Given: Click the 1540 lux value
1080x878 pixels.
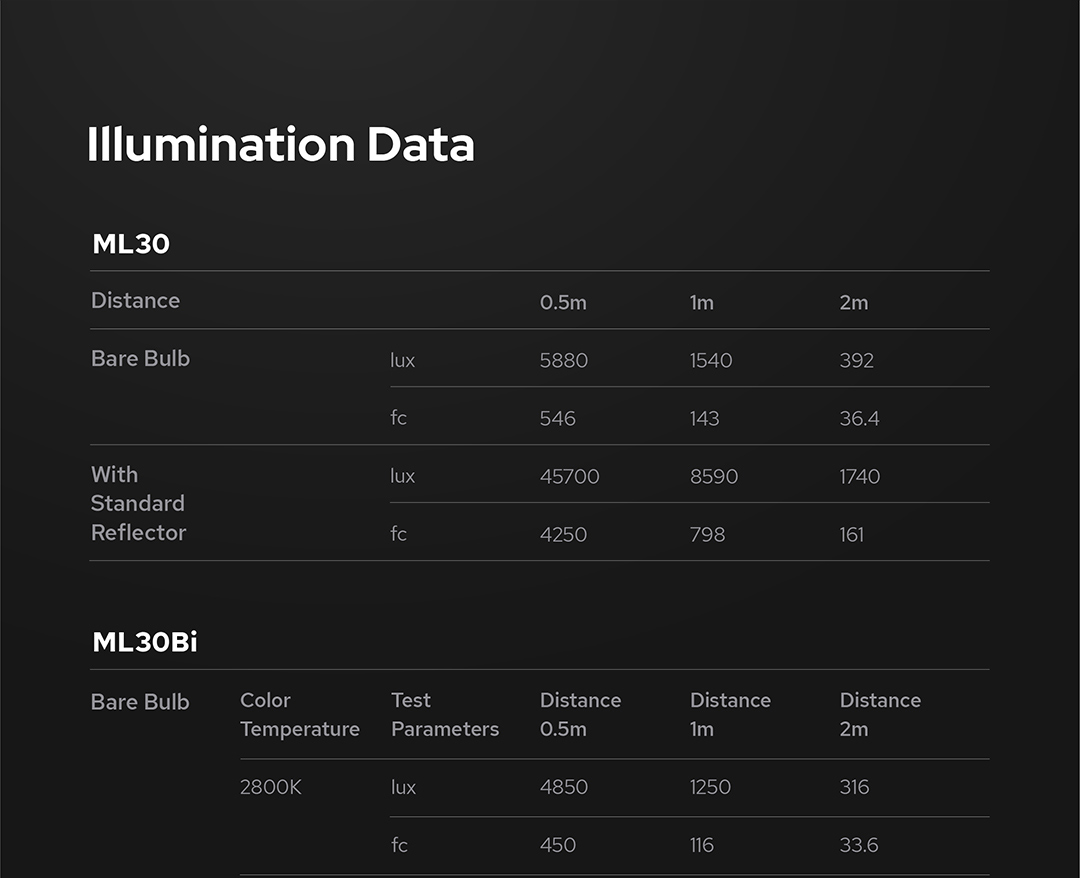Looking at the screenshot, I should click(x=710, y=360).
